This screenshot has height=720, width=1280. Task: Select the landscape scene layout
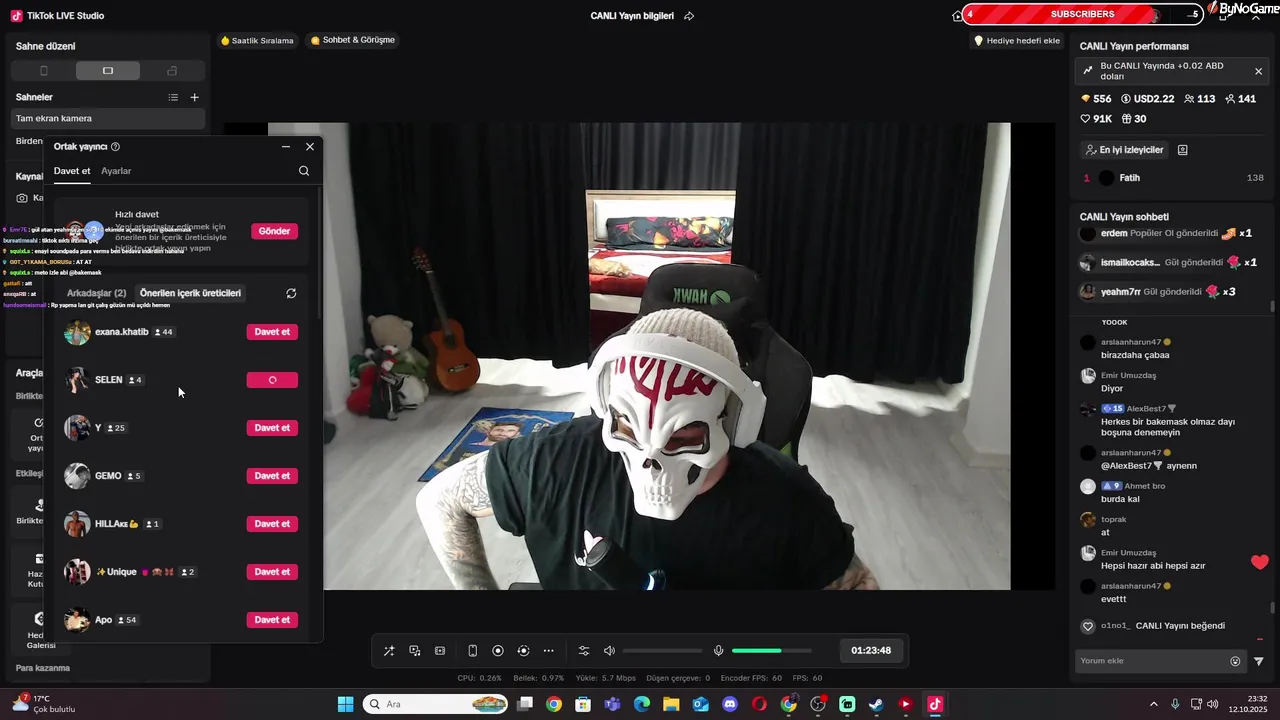[x=108, y=71]
